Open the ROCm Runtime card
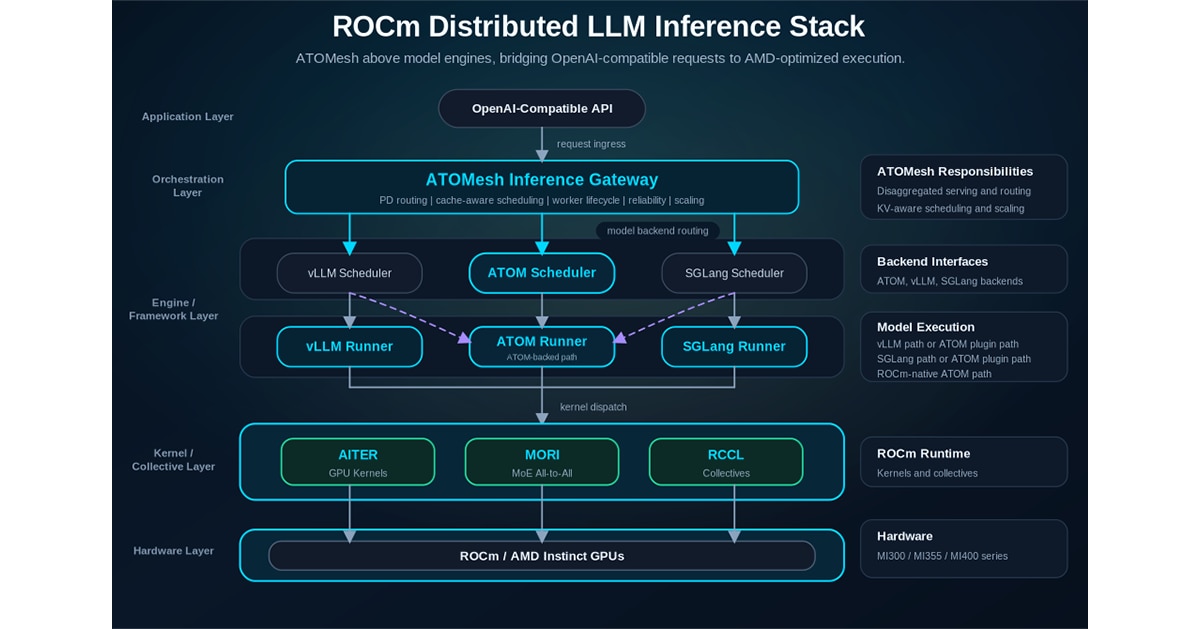Image resolution: width=1200 pixels, height=629 pixels. [x=964, y=462]
